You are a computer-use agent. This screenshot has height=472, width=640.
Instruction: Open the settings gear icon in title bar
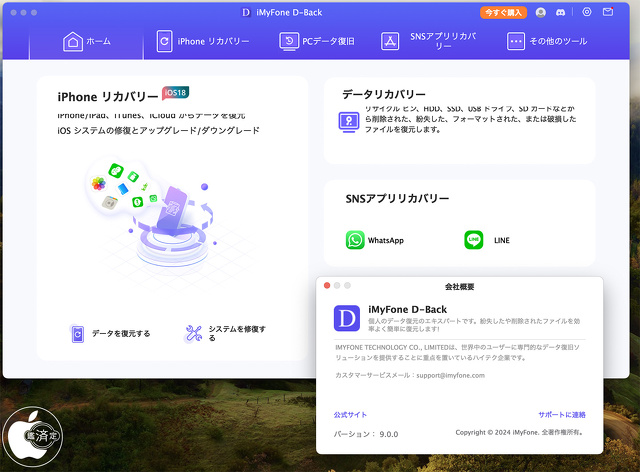(x=587, y=12)
